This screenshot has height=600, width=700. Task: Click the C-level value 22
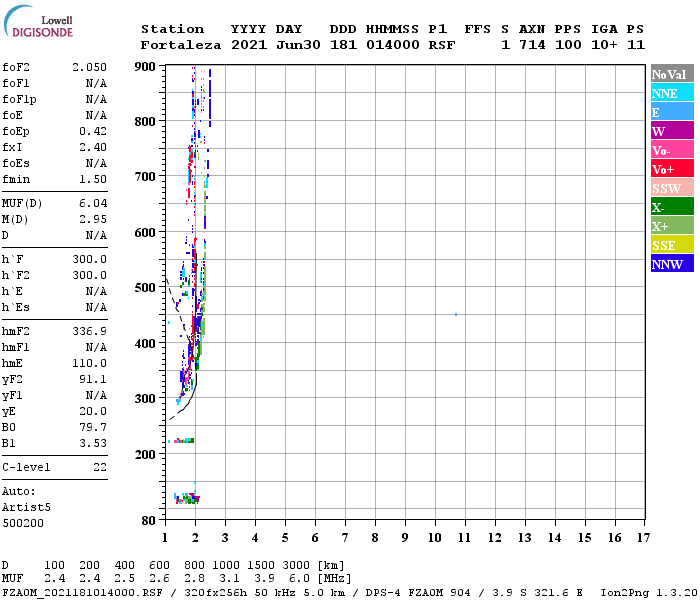click(100, 467)
